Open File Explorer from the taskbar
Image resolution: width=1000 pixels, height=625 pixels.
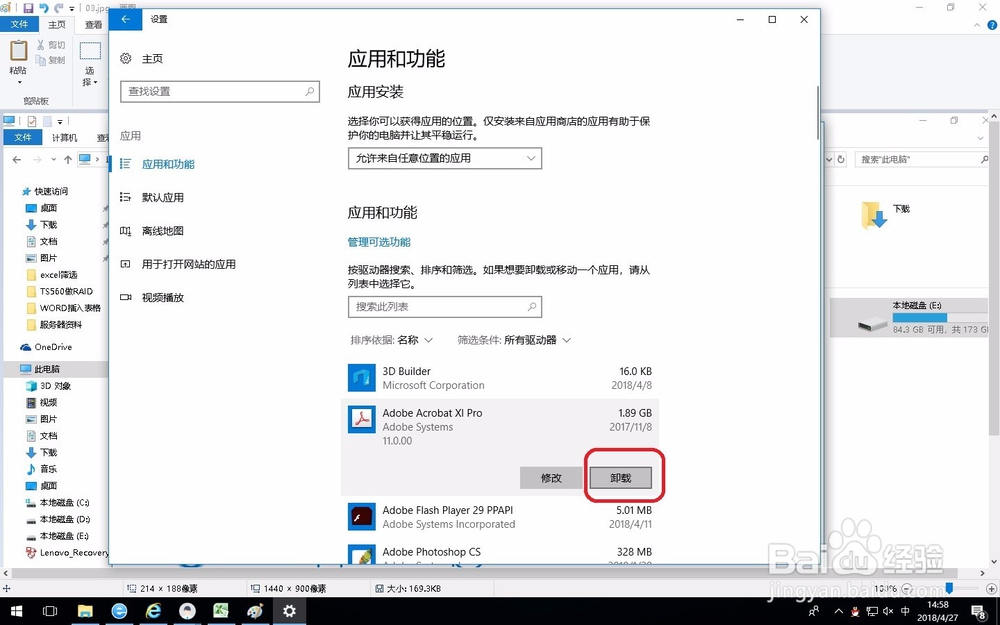coord(85,611)
